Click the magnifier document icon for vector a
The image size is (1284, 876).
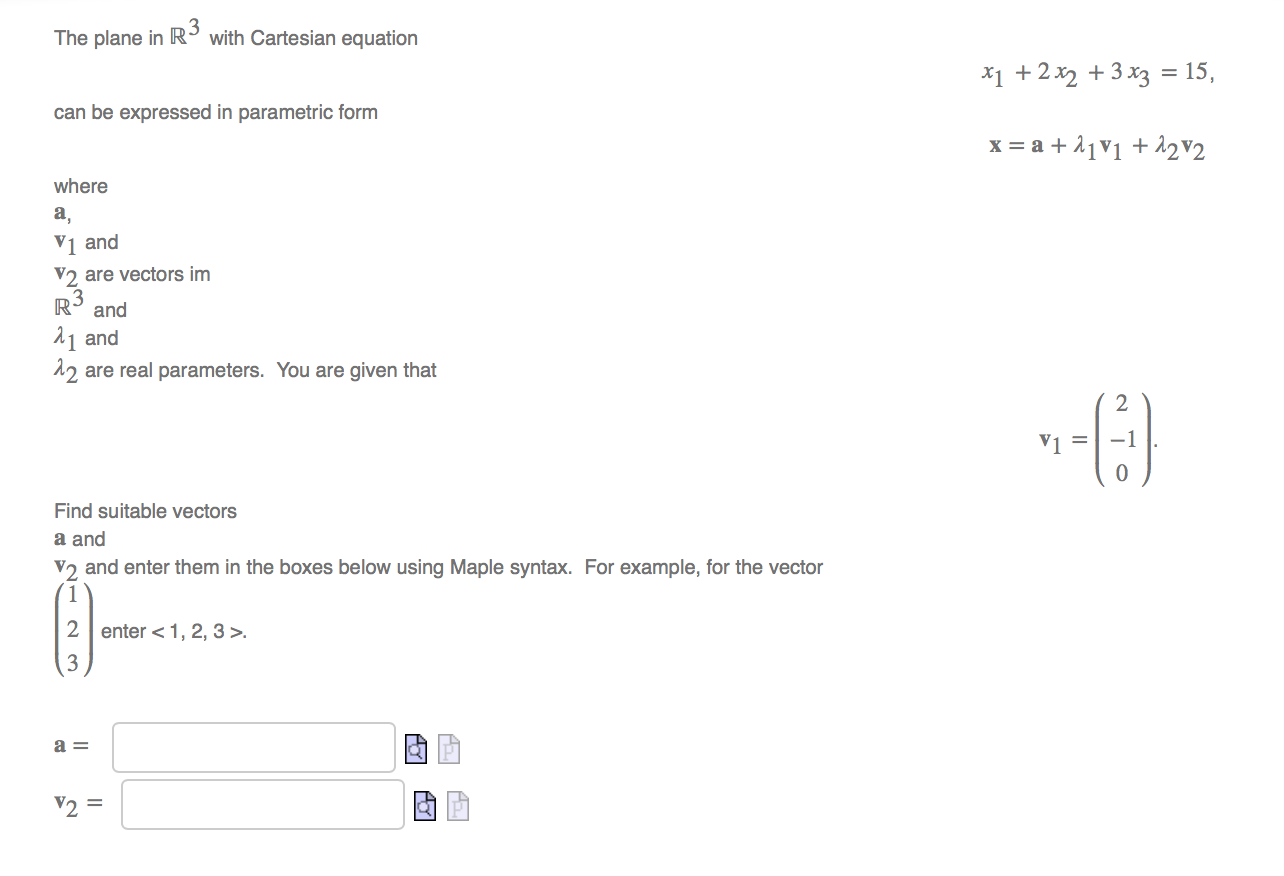point(415,746)
